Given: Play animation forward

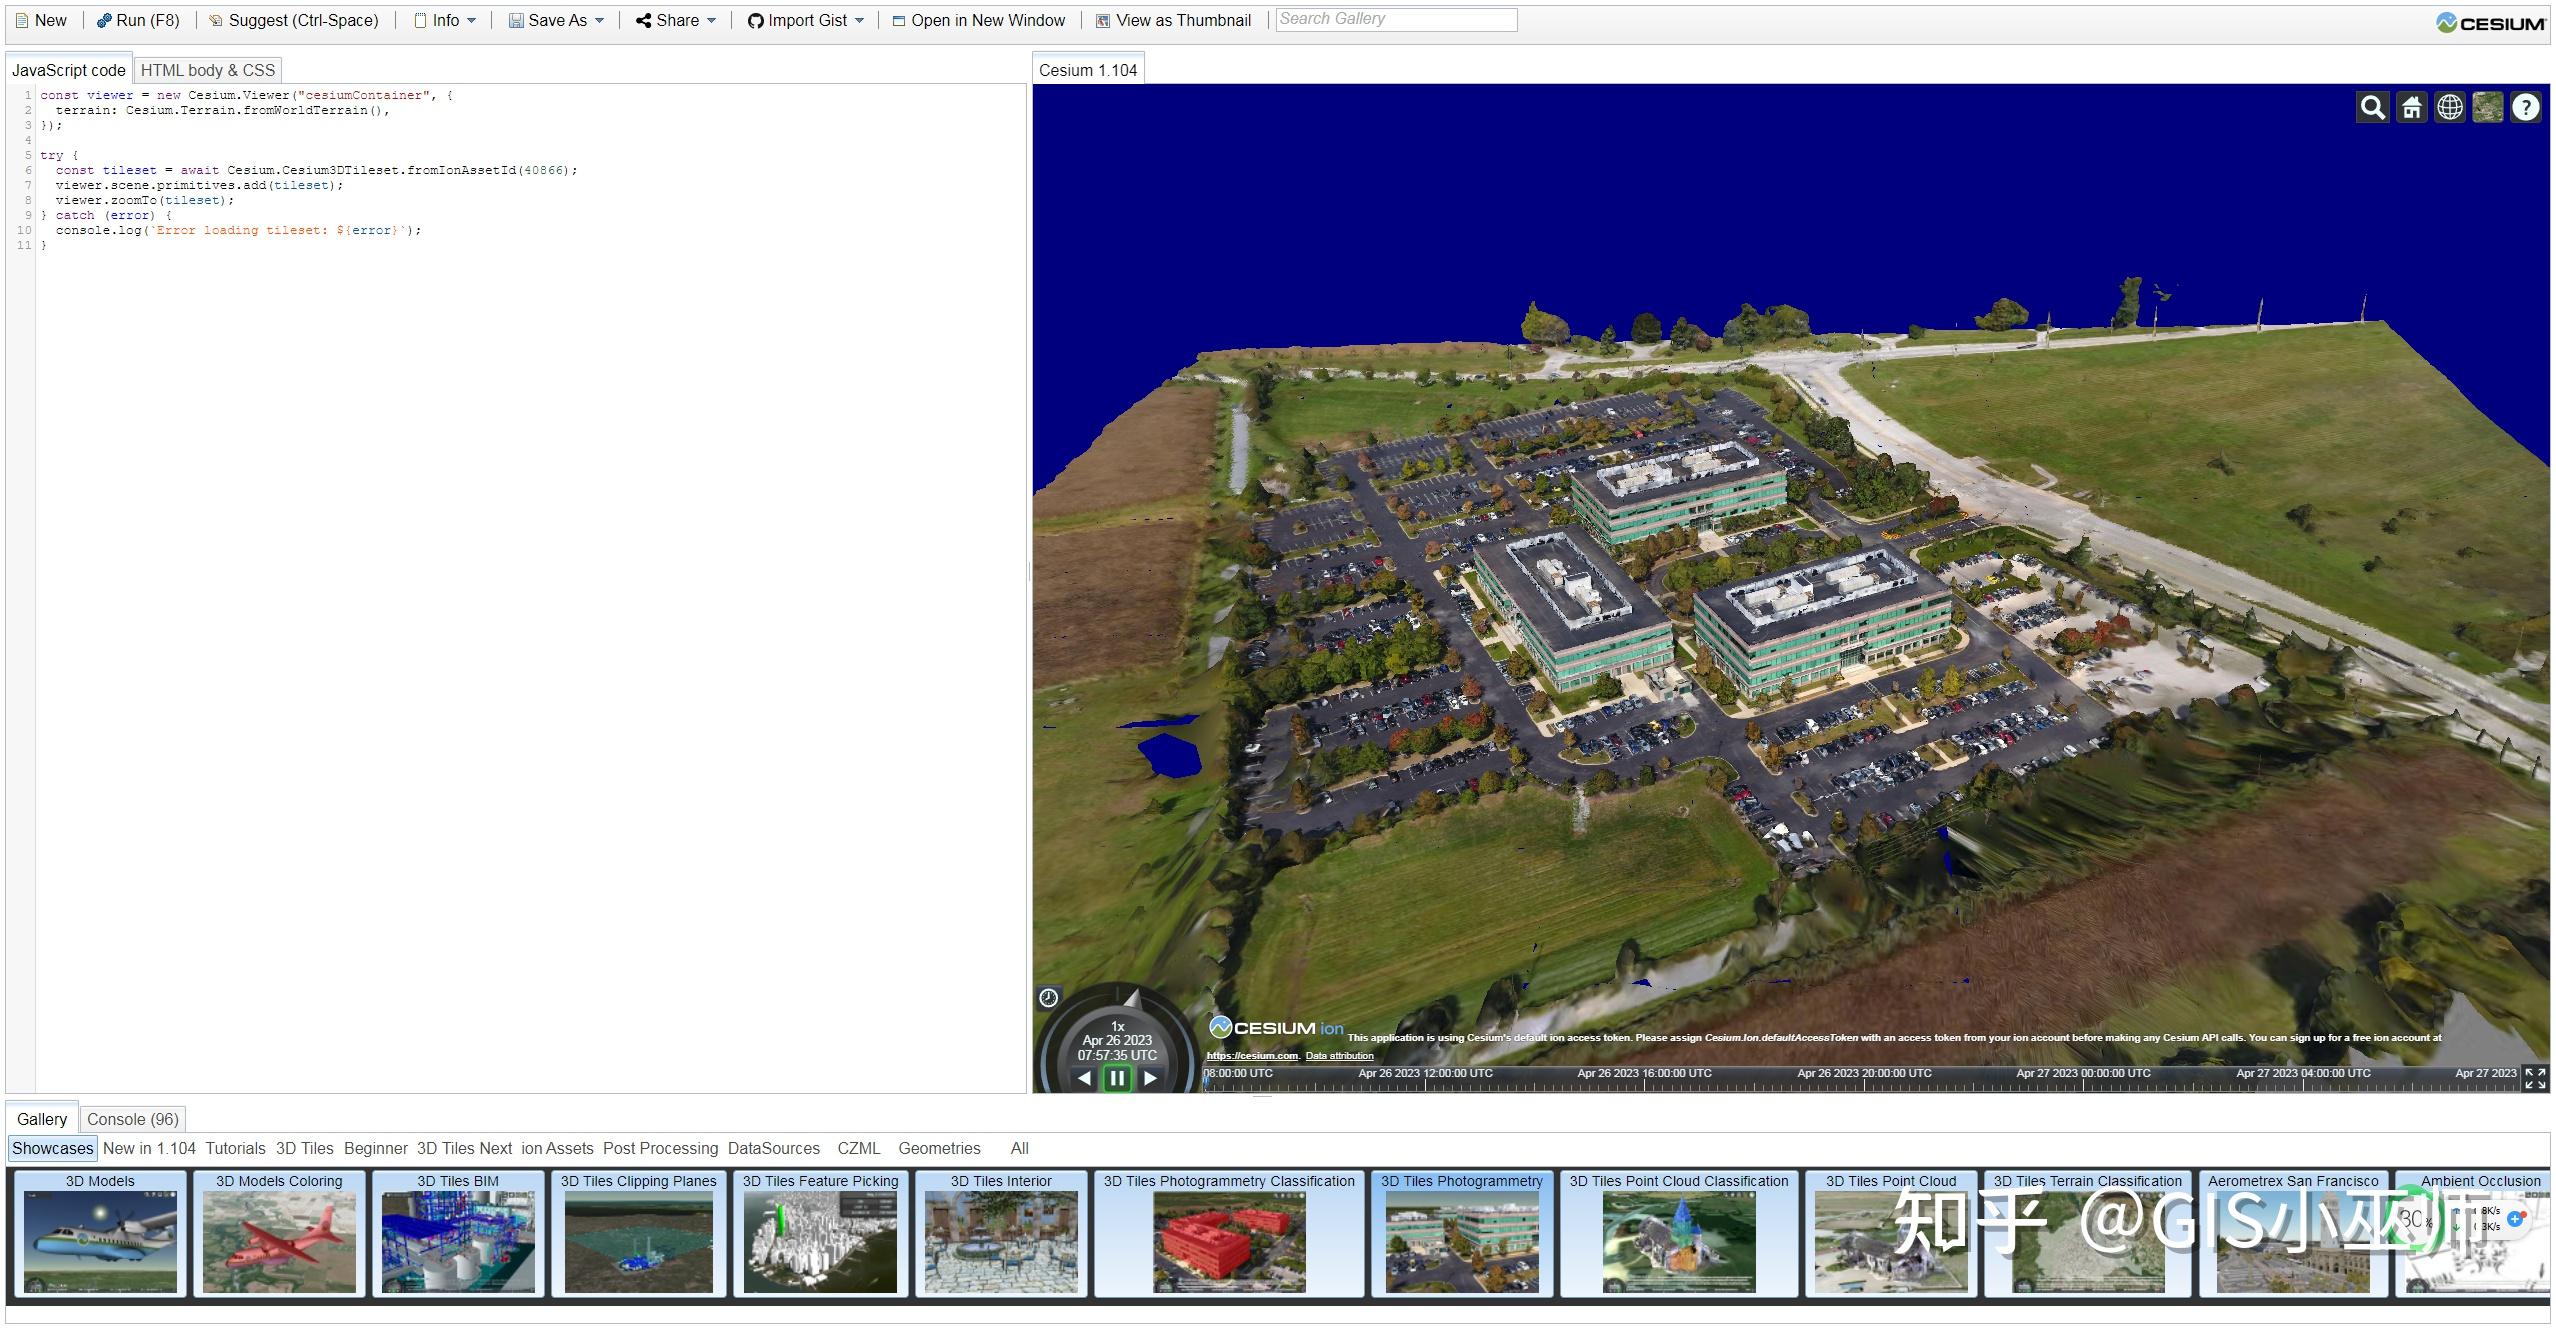Looking at the screenshot, I should (1151, 1078).
